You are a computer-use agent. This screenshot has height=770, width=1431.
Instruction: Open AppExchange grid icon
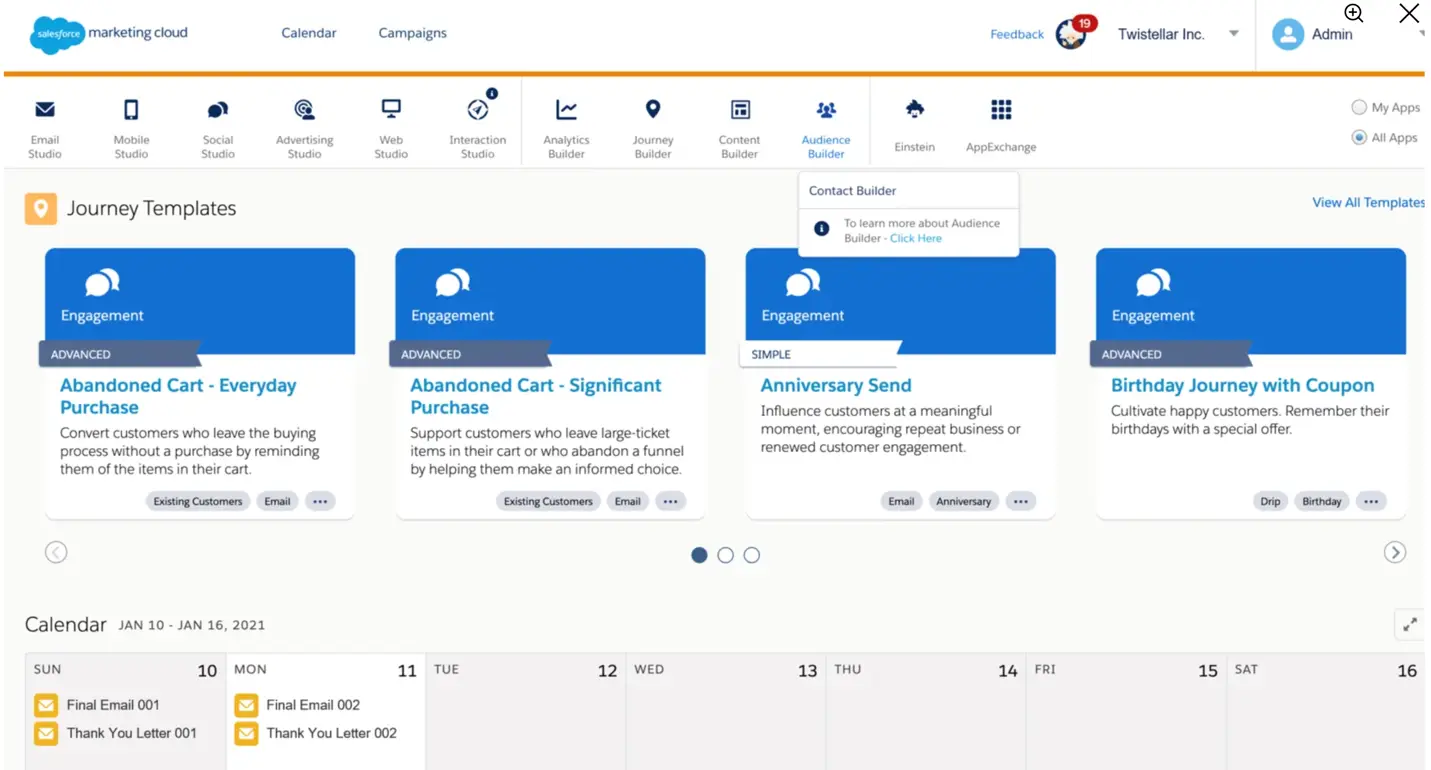1001,109
